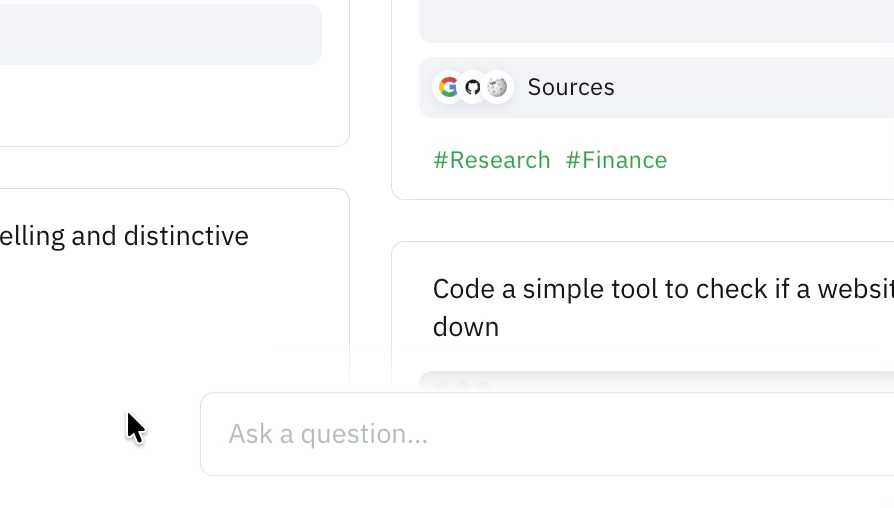The height and width of the screenshot is (508, 894).
Task: Expand the Sources bar via its empty area
Action: [x=753, y=87]
